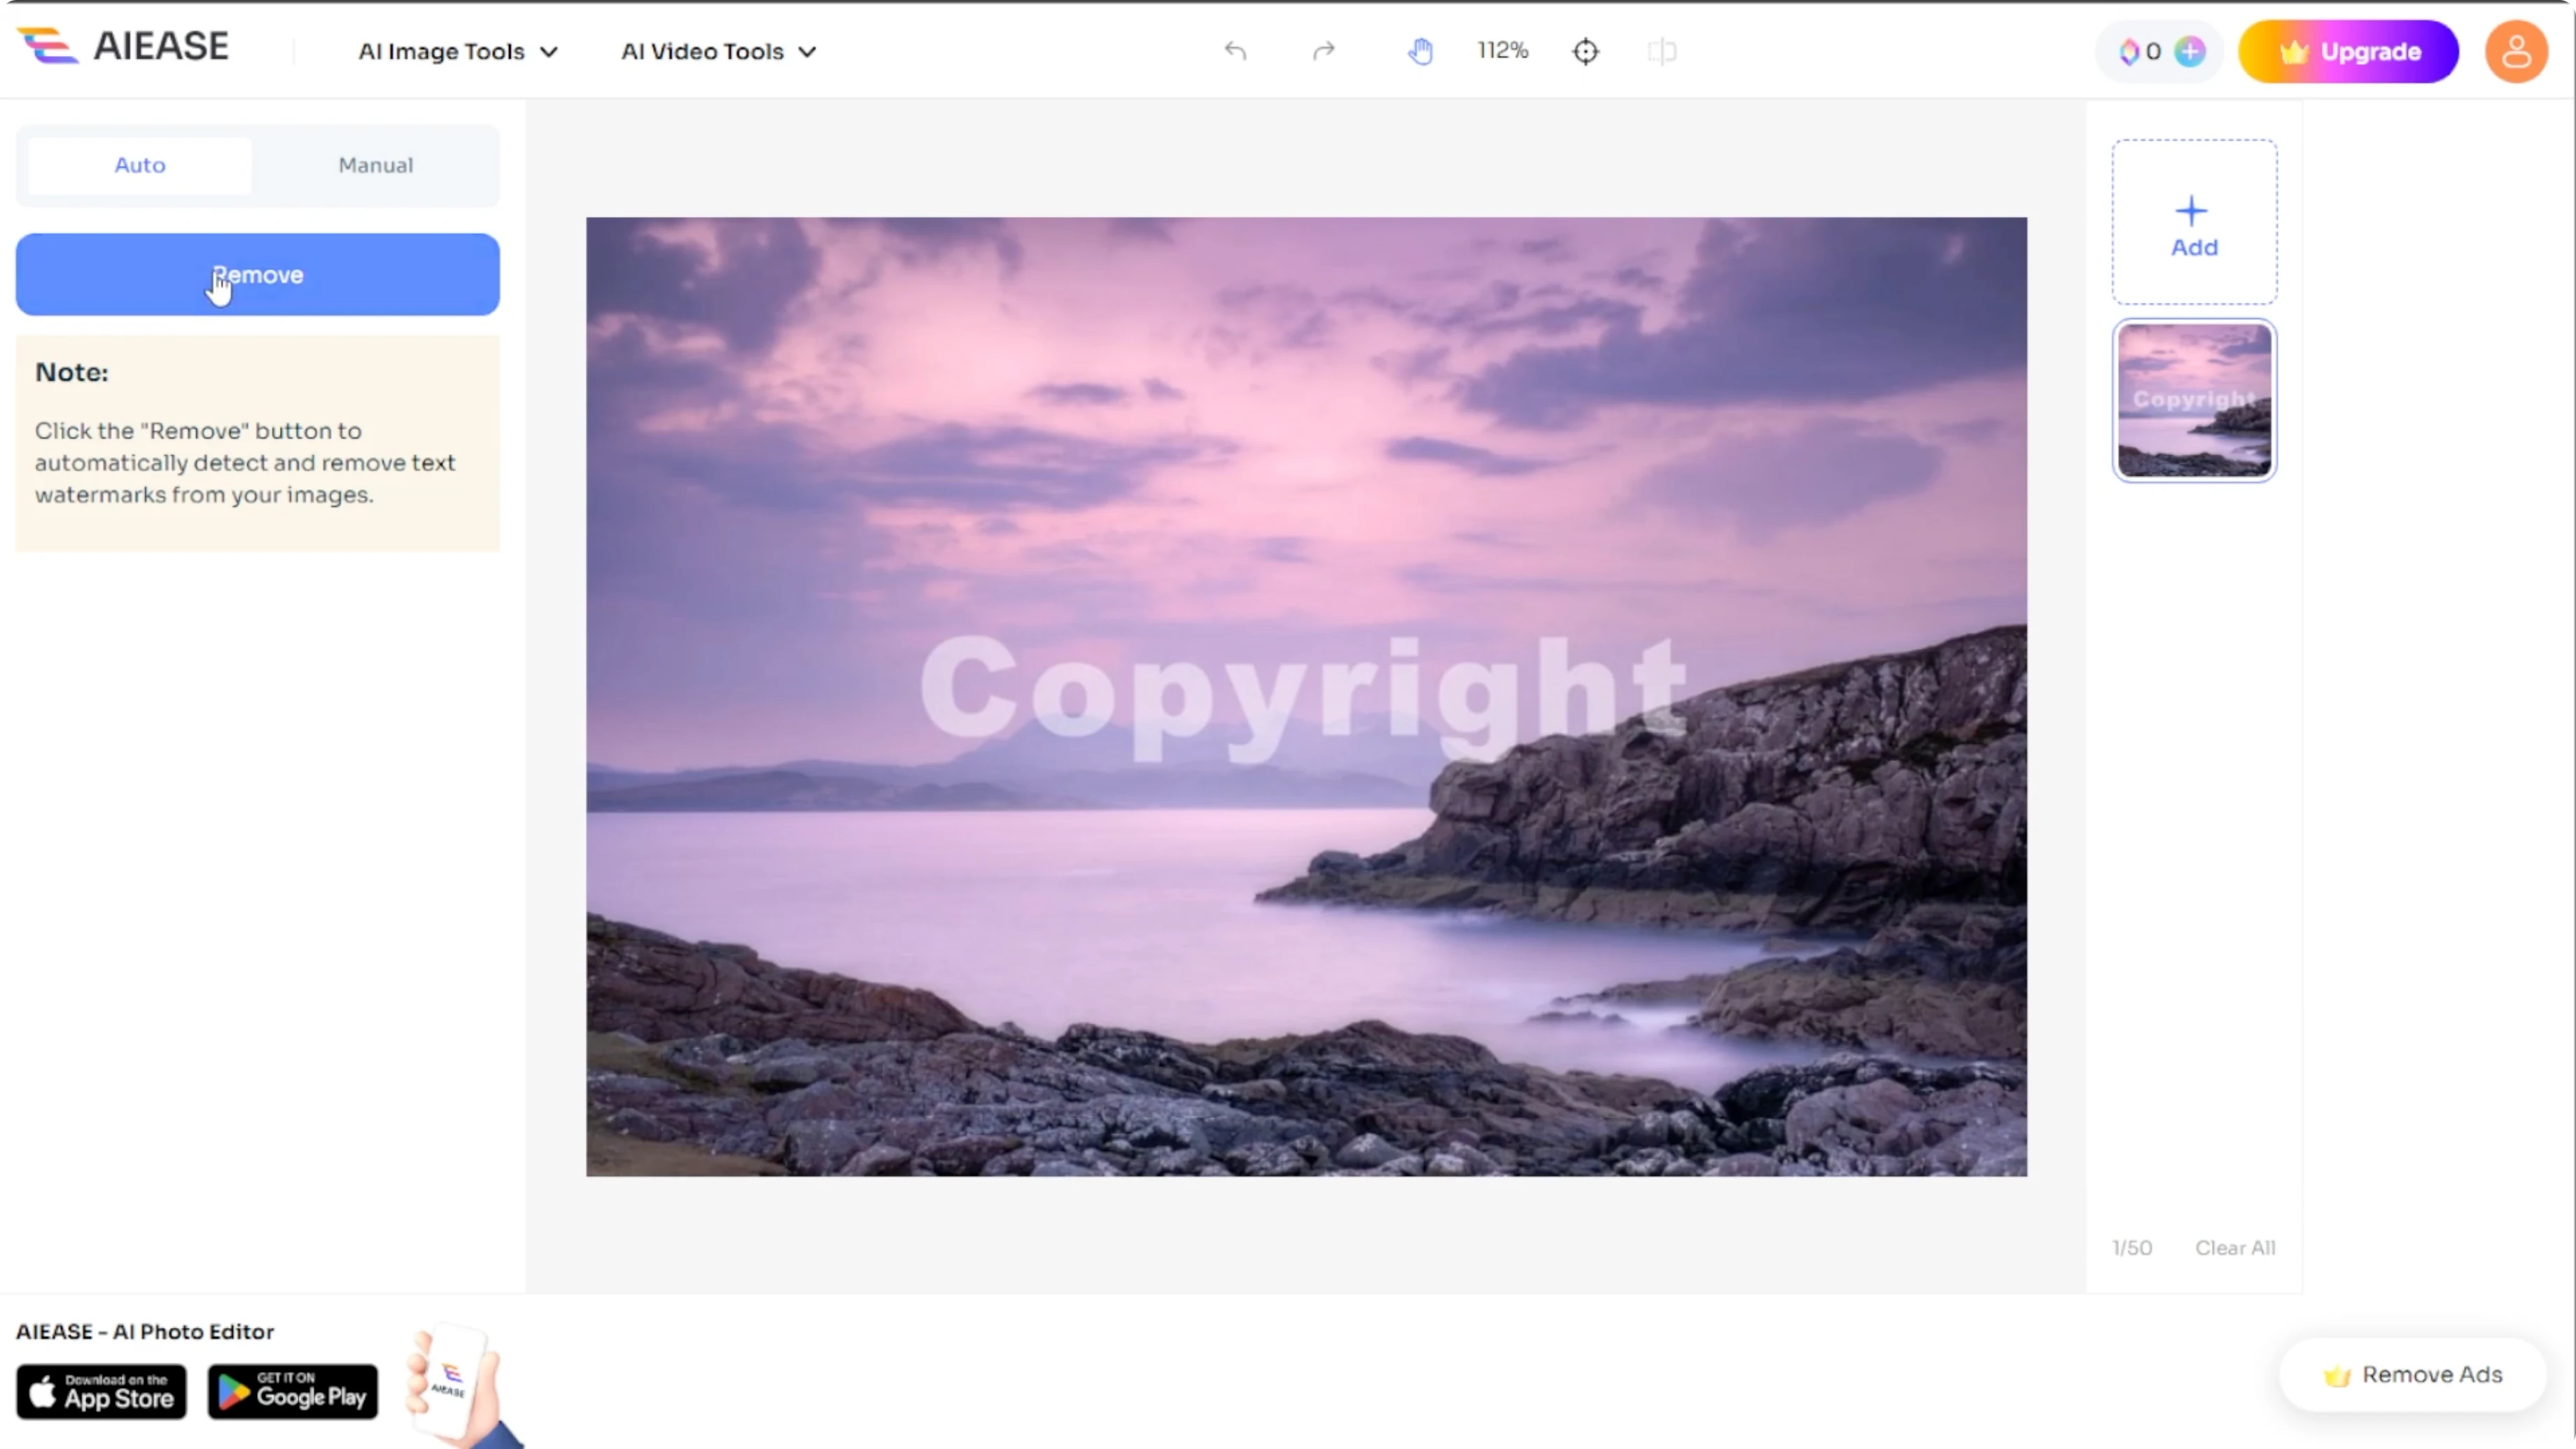This screenshot has width=2576, height=1449.
Task: Open the user profile avatar
Action: pos(2516,51)
